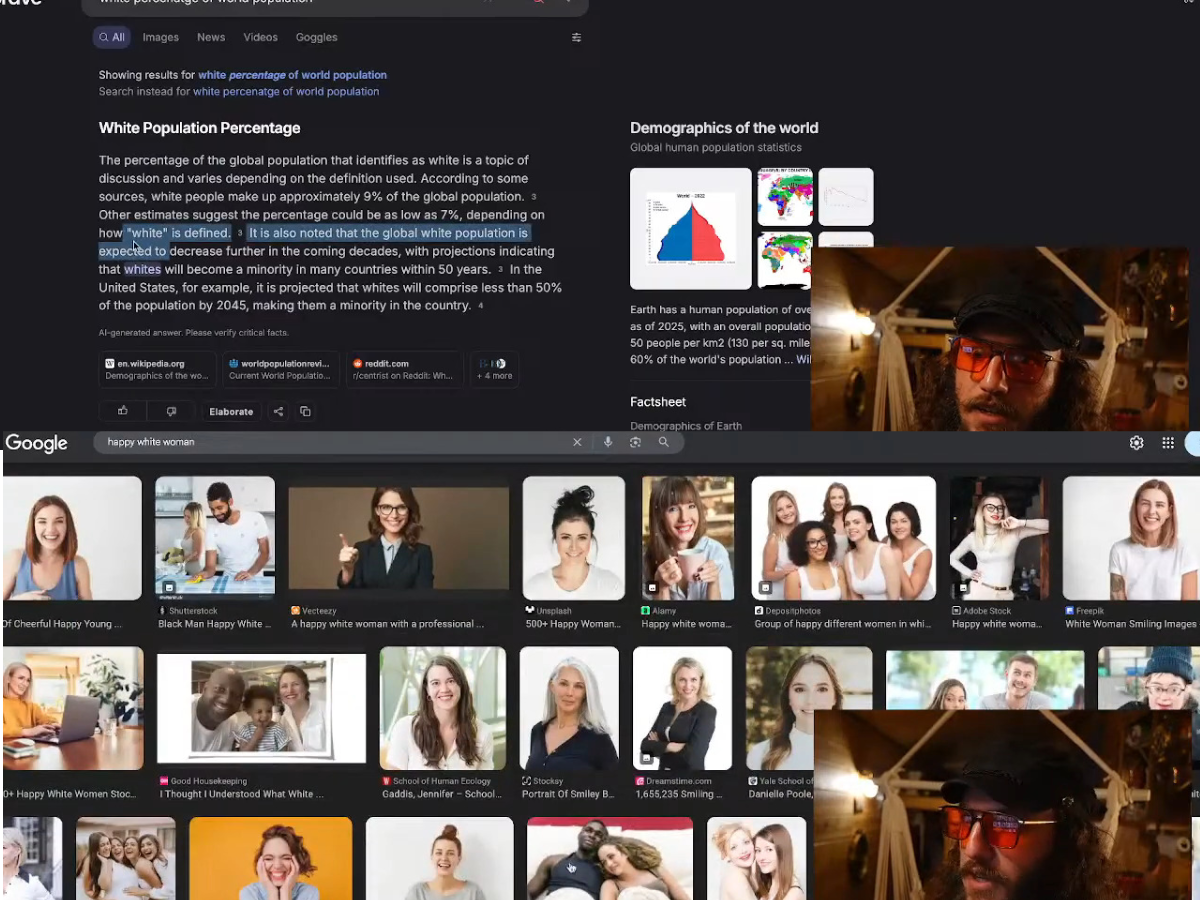Follow the corrected 'white percentage of world population' link
This screenshot has height=900, width=1200.
click(x=292, y=75)
